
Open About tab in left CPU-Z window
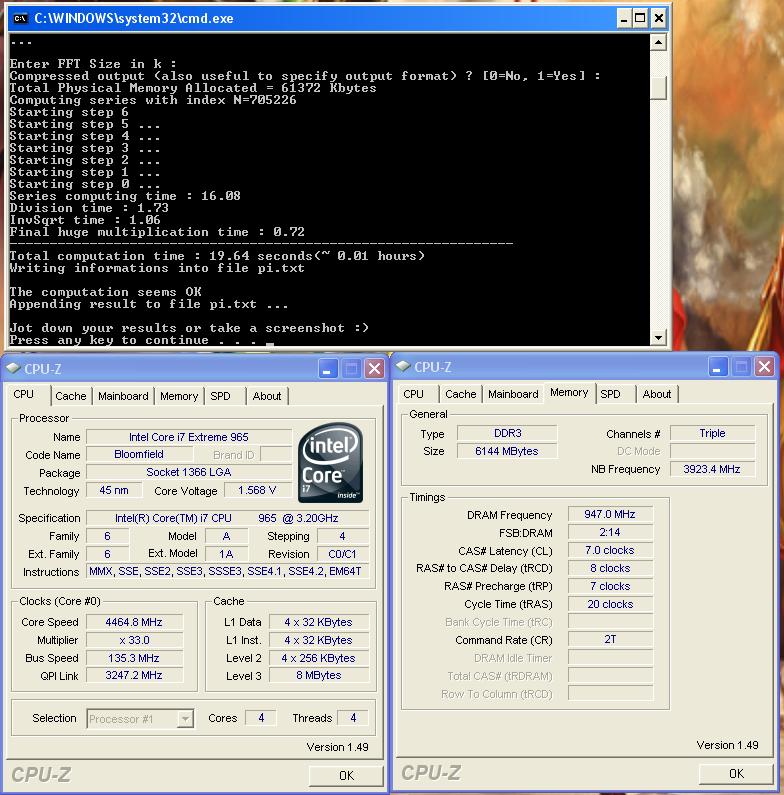tap(267, 396)
